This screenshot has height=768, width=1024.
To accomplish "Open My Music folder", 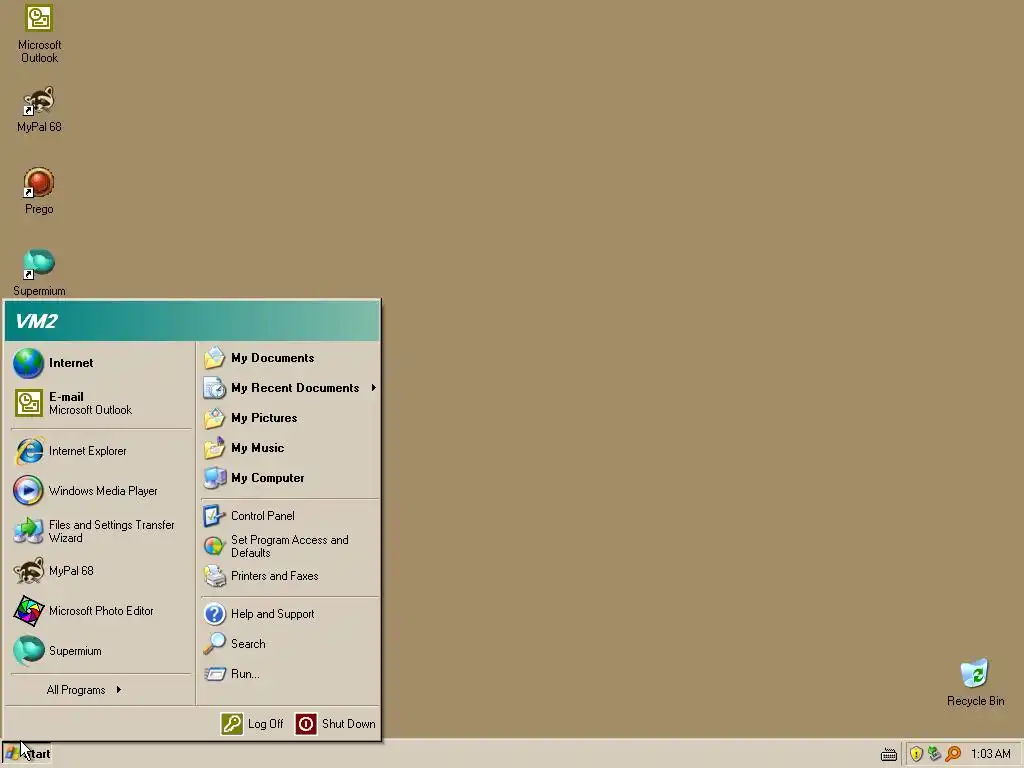I will tap(289, 448).
